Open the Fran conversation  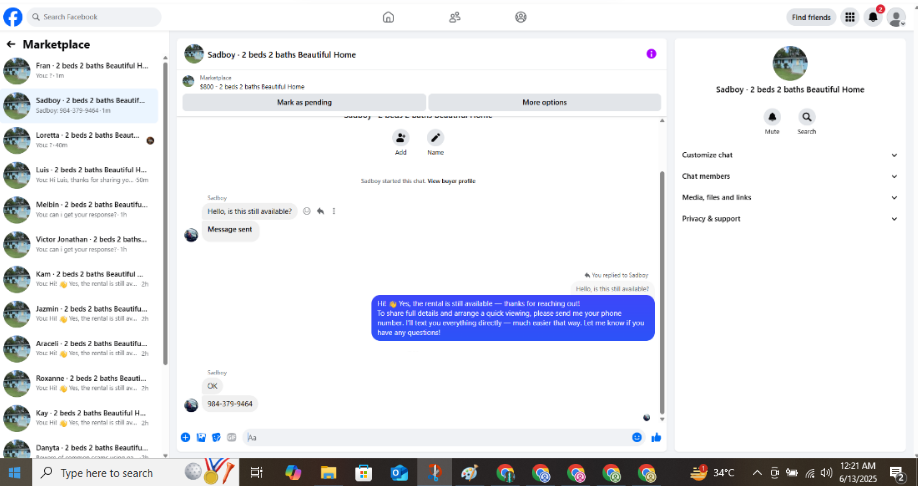pyautogui.click(x=80, y=71)
